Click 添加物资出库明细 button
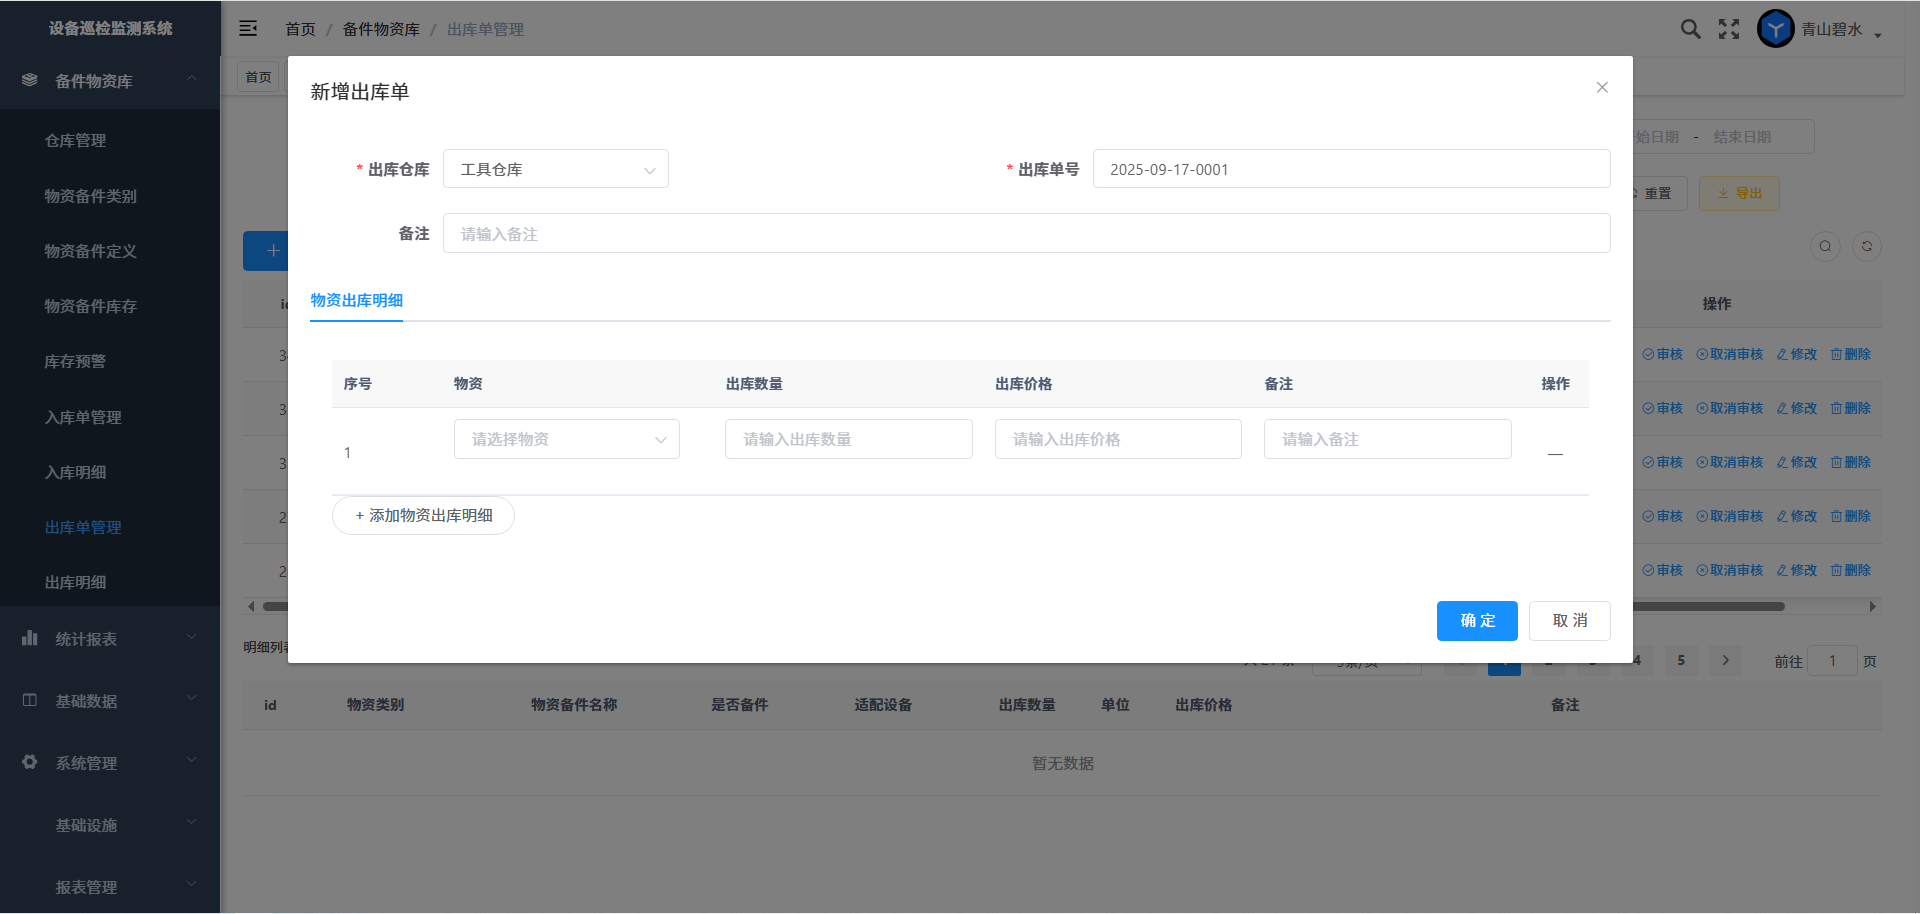 (x=423, y=516)
